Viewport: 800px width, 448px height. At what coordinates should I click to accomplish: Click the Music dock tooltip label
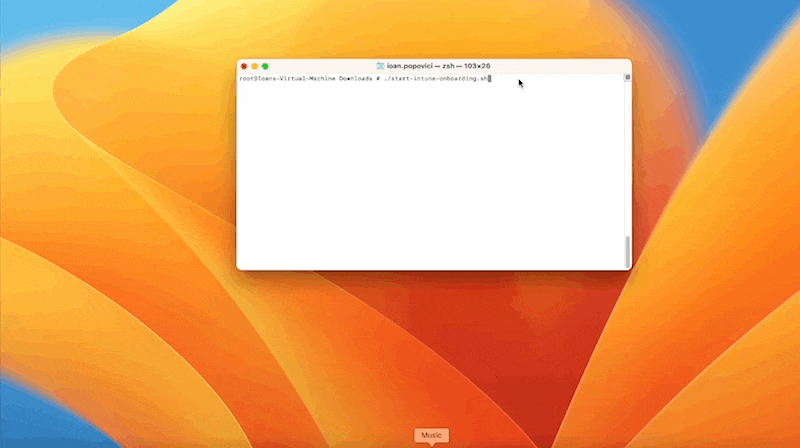coord(431,435)
